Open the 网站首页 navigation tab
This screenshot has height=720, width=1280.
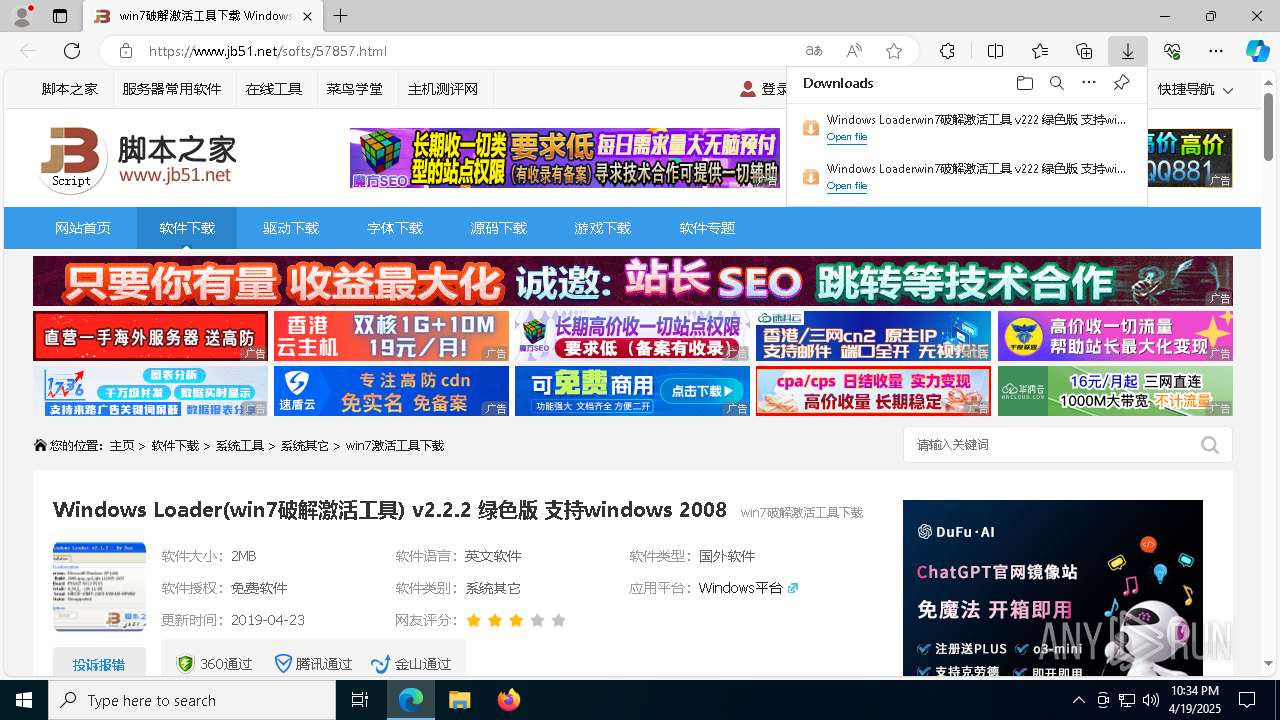click(83, 228)
